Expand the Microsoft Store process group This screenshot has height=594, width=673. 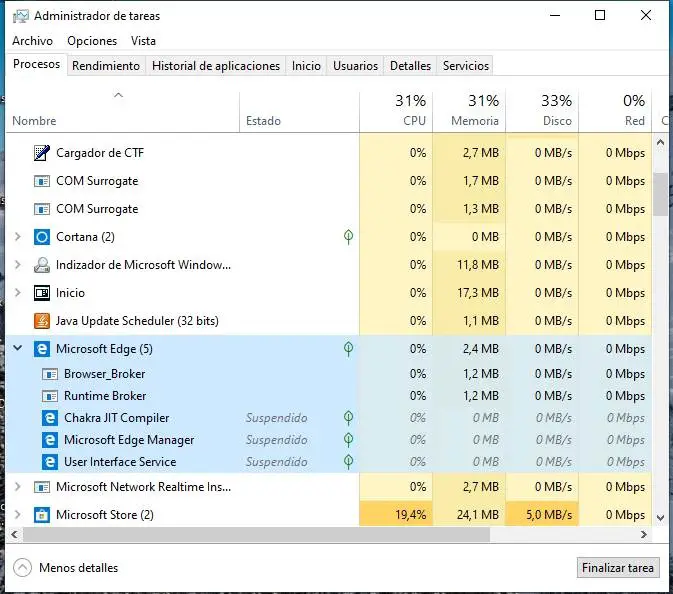[x=17, y=515]
